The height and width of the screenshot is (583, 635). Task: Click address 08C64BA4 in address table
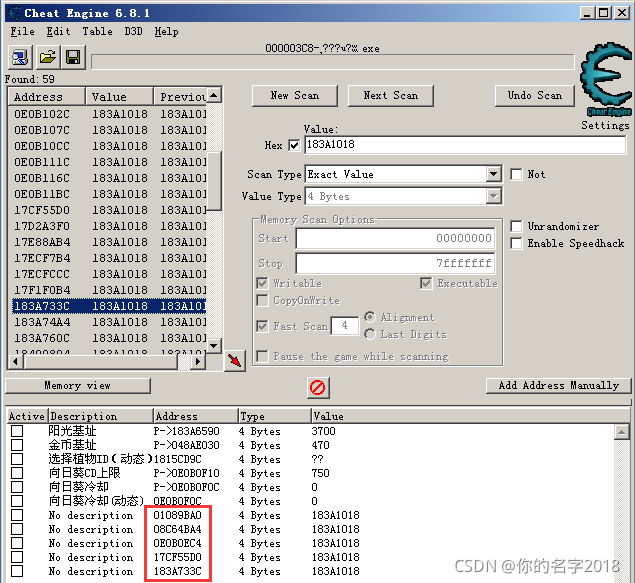click(177, 529)
